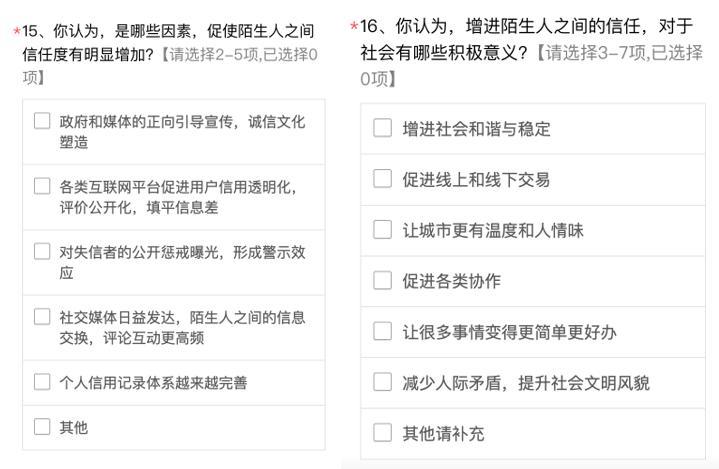
Task: Select 让城市更有温度和人情味 checkbox
Action: [x=382, y=230]
